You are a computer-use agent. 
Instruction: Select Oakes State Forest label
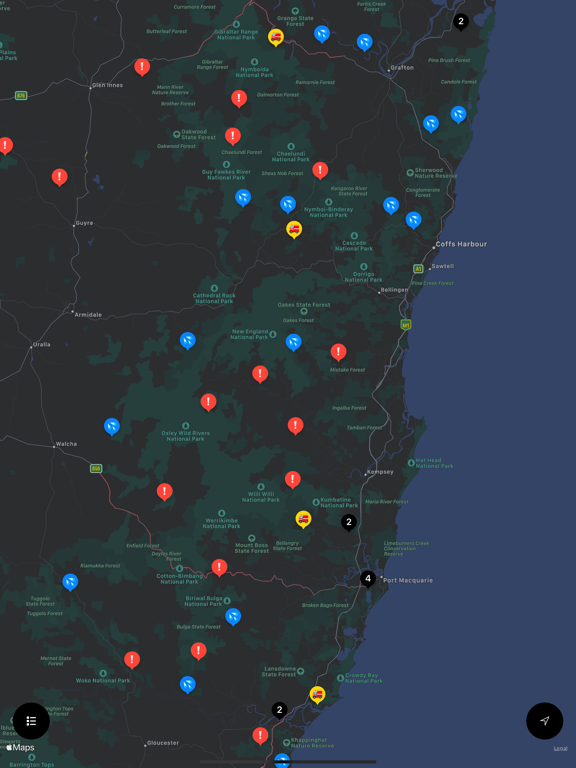coord(304,305)
